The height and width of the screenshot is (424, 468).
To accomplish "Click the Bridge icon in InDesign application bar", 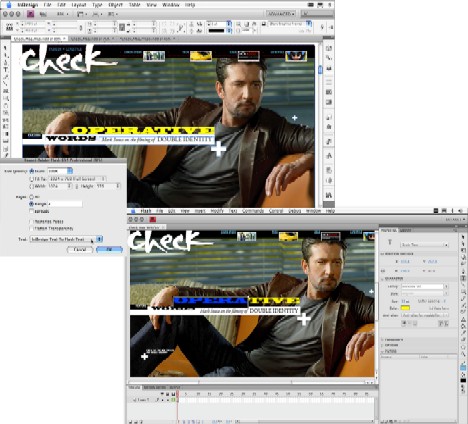I will point(30,14).
